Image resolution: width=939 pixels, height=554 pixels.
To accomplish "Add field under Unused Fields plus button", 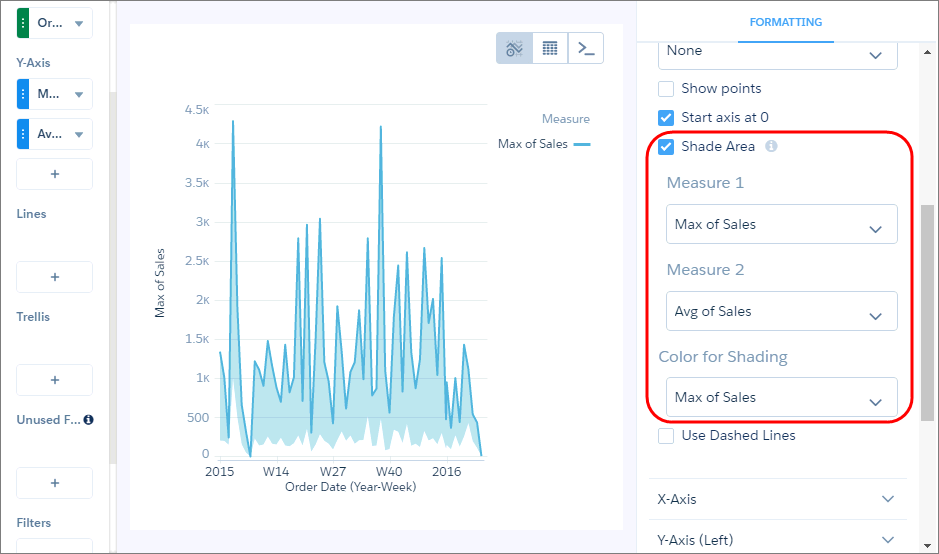I will coord(54,483).
